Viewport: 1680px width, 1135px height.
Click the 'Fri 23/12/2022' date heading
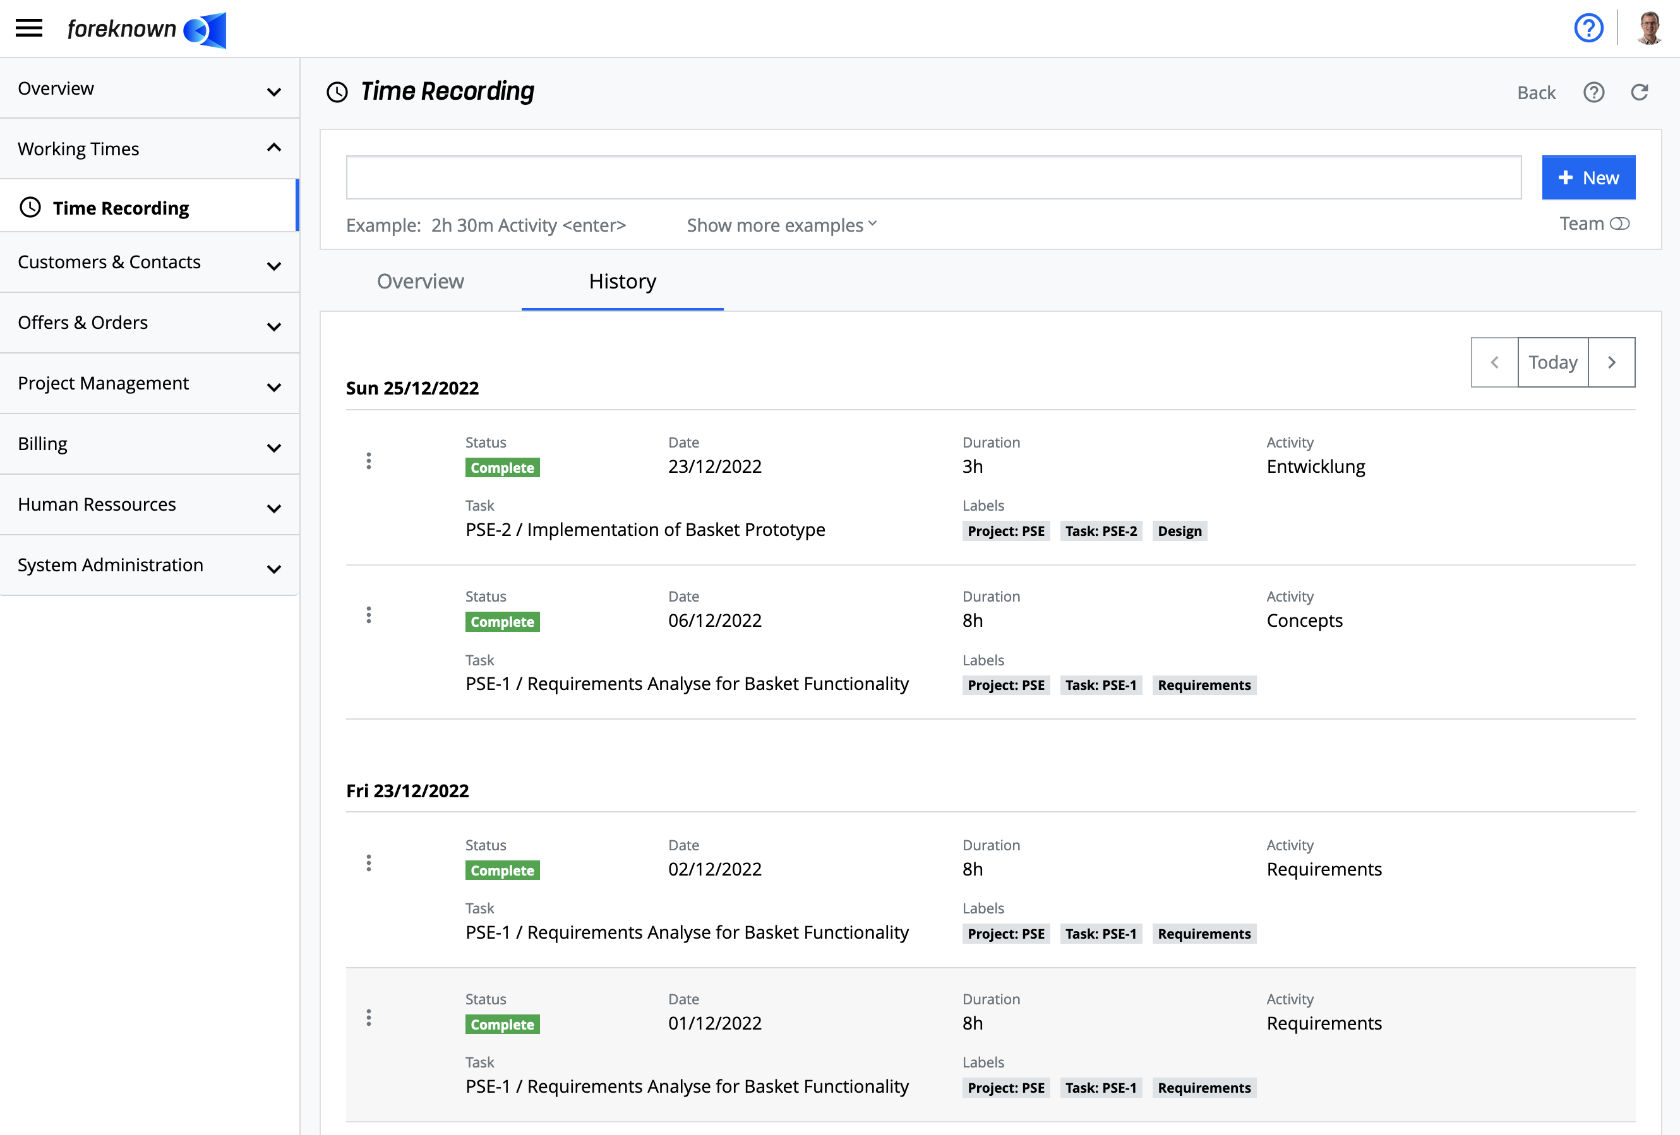pos(407,791)
